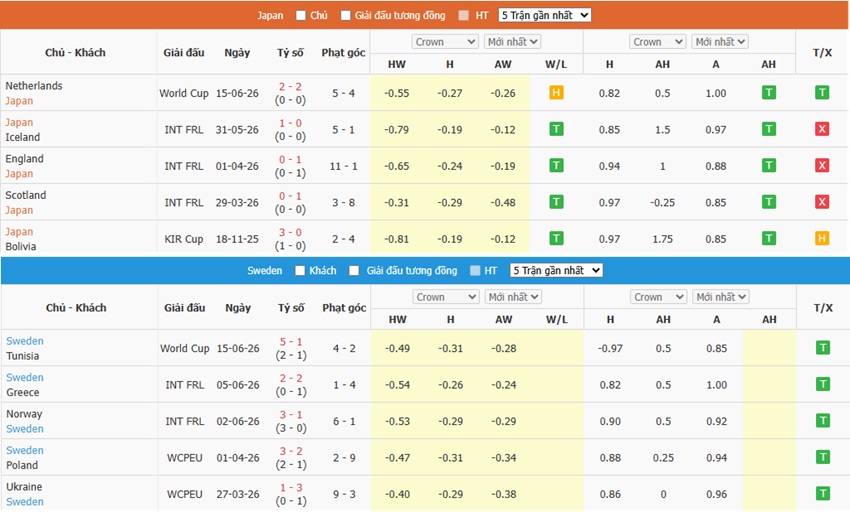Click green T T/X badge in Sweden-Greece row
850x512 pixels.
823,384
